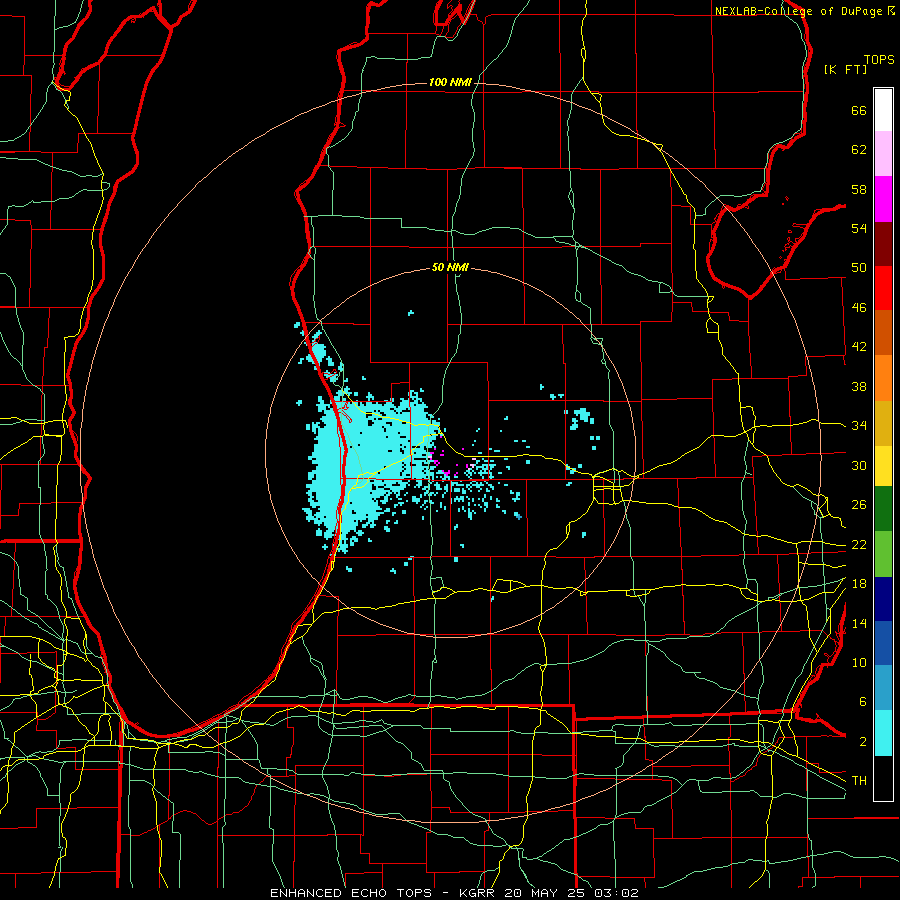Click the legend value "30"
The image size is (900, 900).
point(859,465)
